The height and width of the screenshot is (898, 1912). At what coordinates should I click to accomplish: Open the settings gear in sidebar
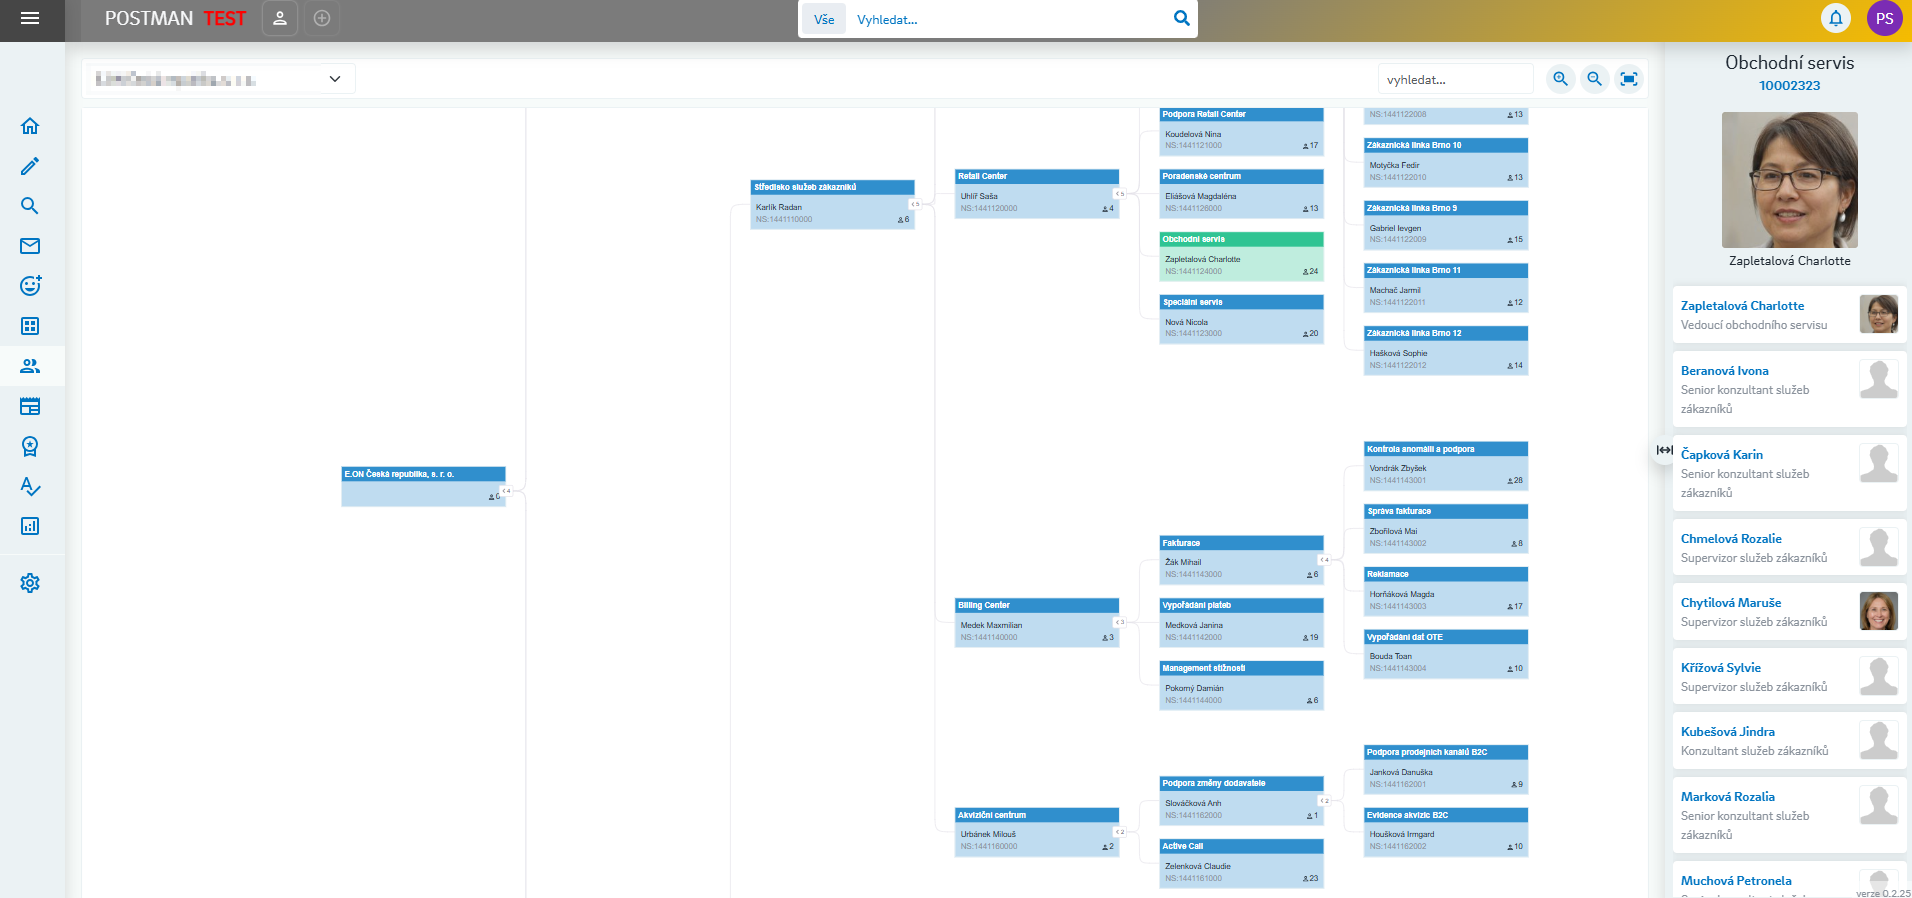30,583
